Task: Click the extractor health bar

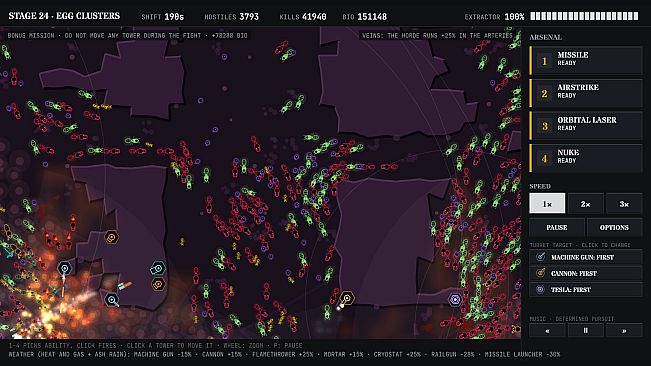Action: point(585,16)
